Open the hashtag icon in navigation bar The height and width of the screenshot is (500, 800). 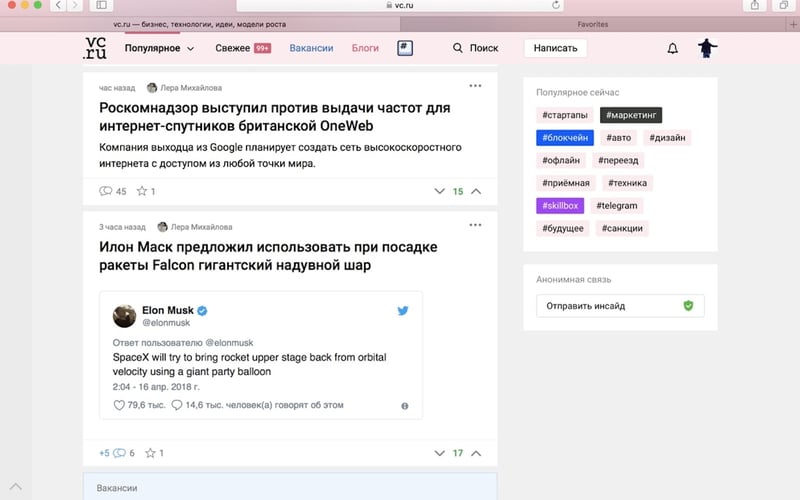tap(405, 48)
